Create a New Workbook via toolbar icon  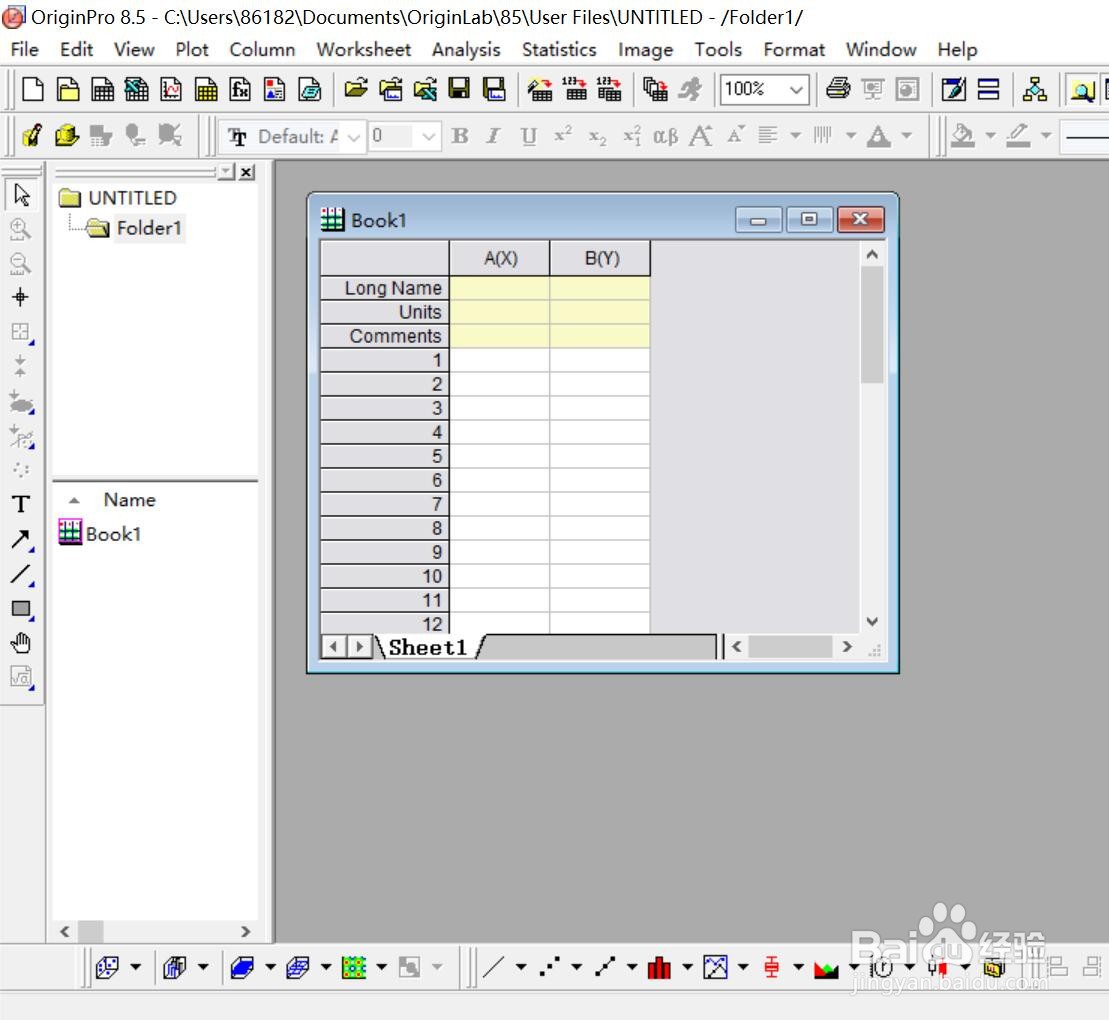point(103,90)
